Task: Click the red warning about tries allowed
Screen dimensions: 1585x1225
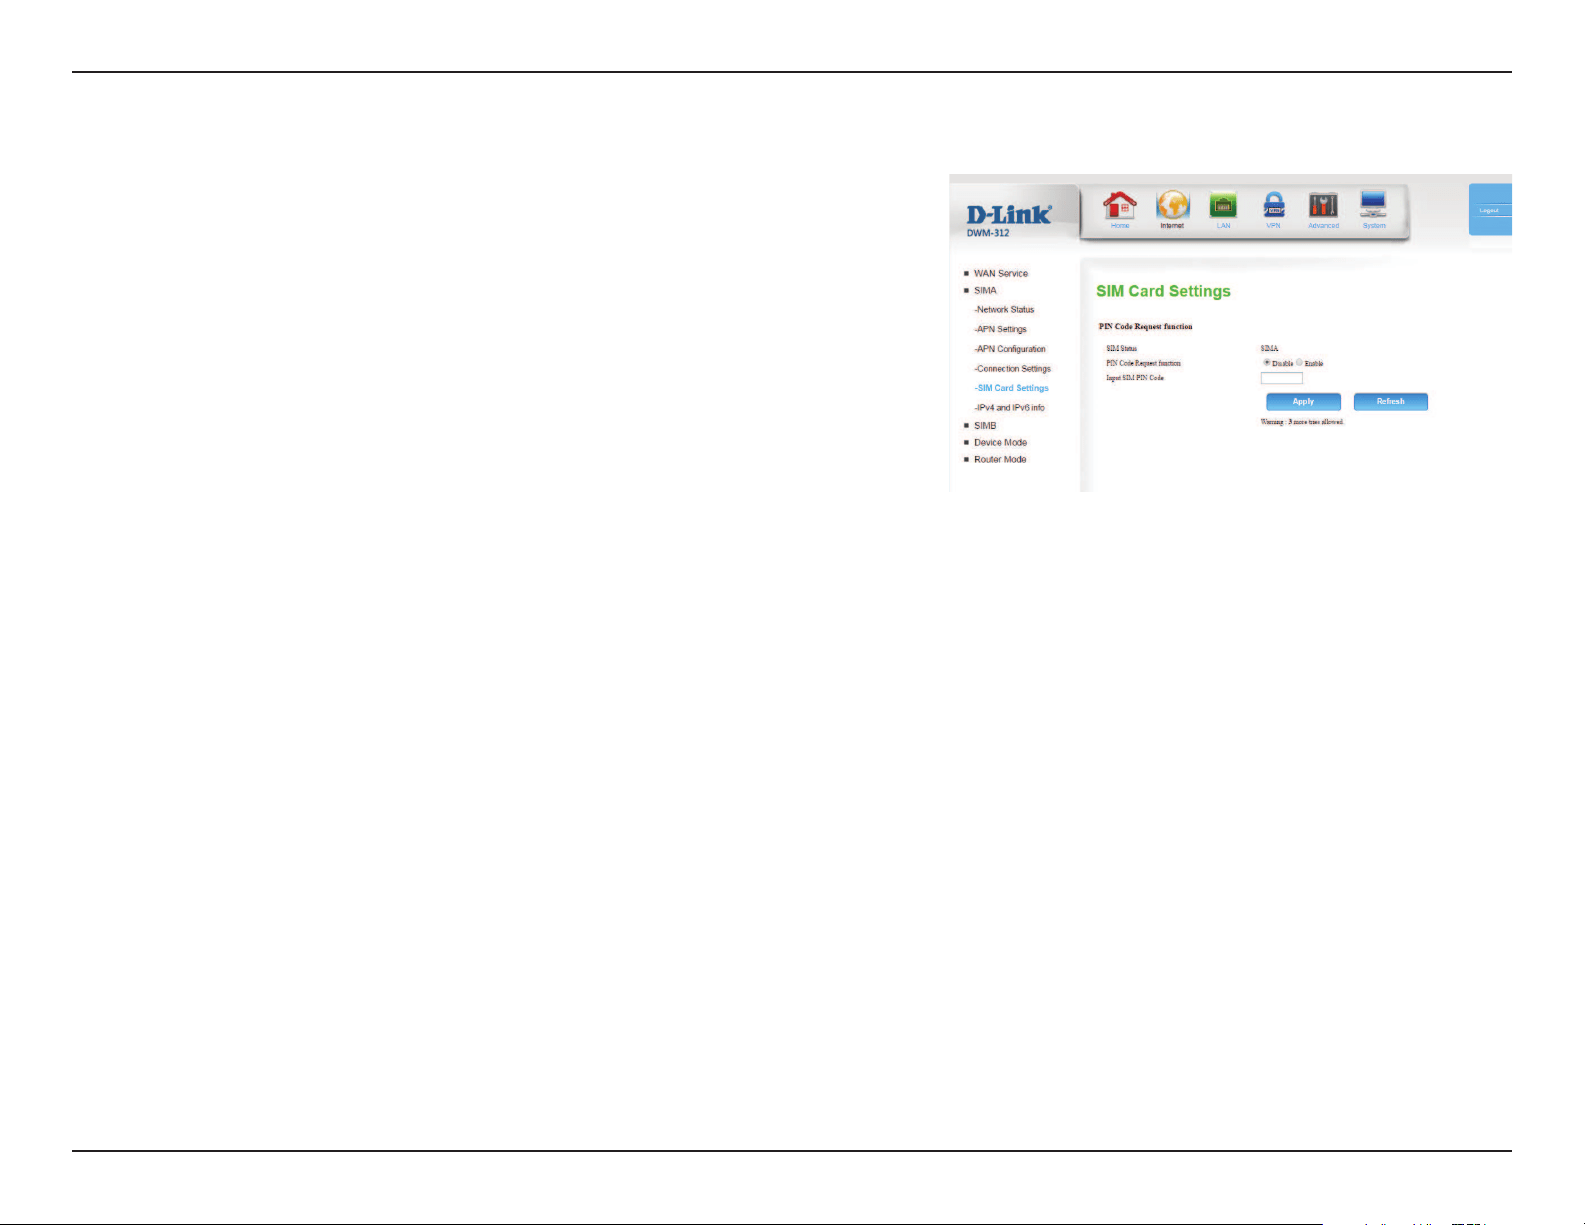Action: 1302,422
